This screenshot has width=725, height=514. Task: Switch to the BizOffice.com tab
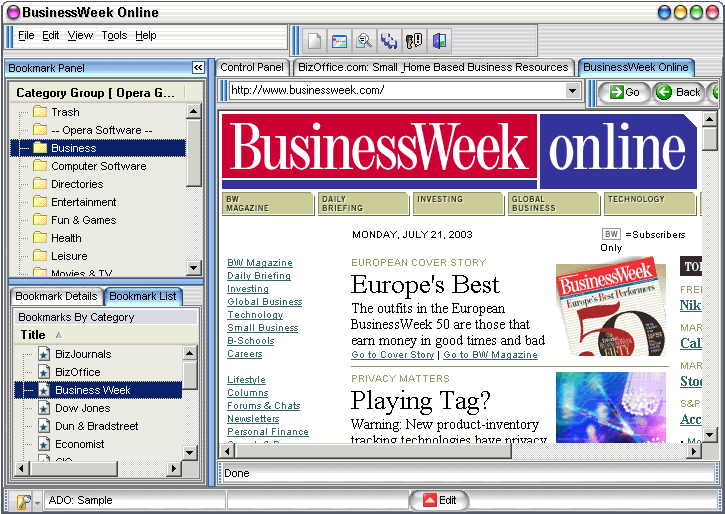433,67
